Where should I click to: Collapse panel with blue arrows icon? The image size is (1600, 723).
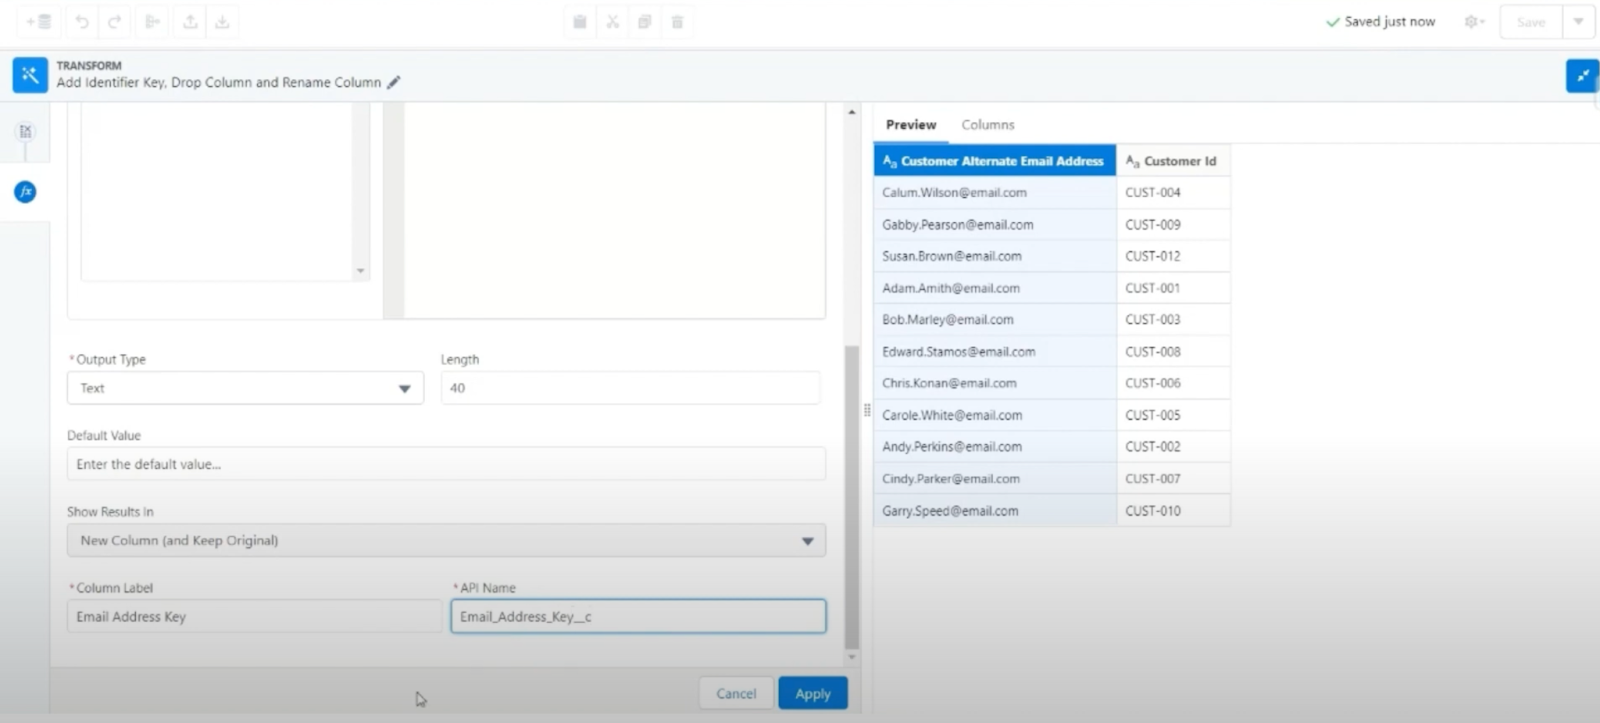1582,75
